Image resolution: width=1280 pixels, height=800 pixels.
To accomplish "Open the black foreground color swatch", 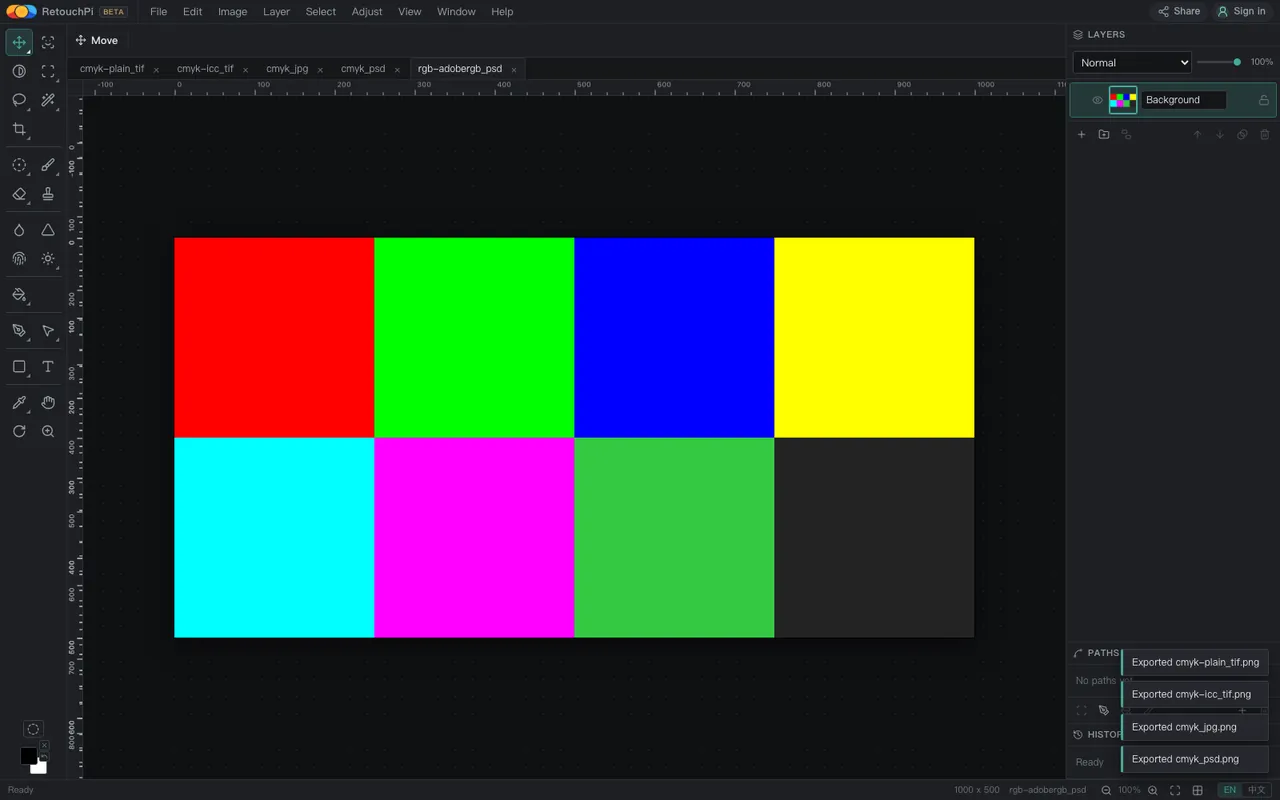I will click(x=29, y=756).
